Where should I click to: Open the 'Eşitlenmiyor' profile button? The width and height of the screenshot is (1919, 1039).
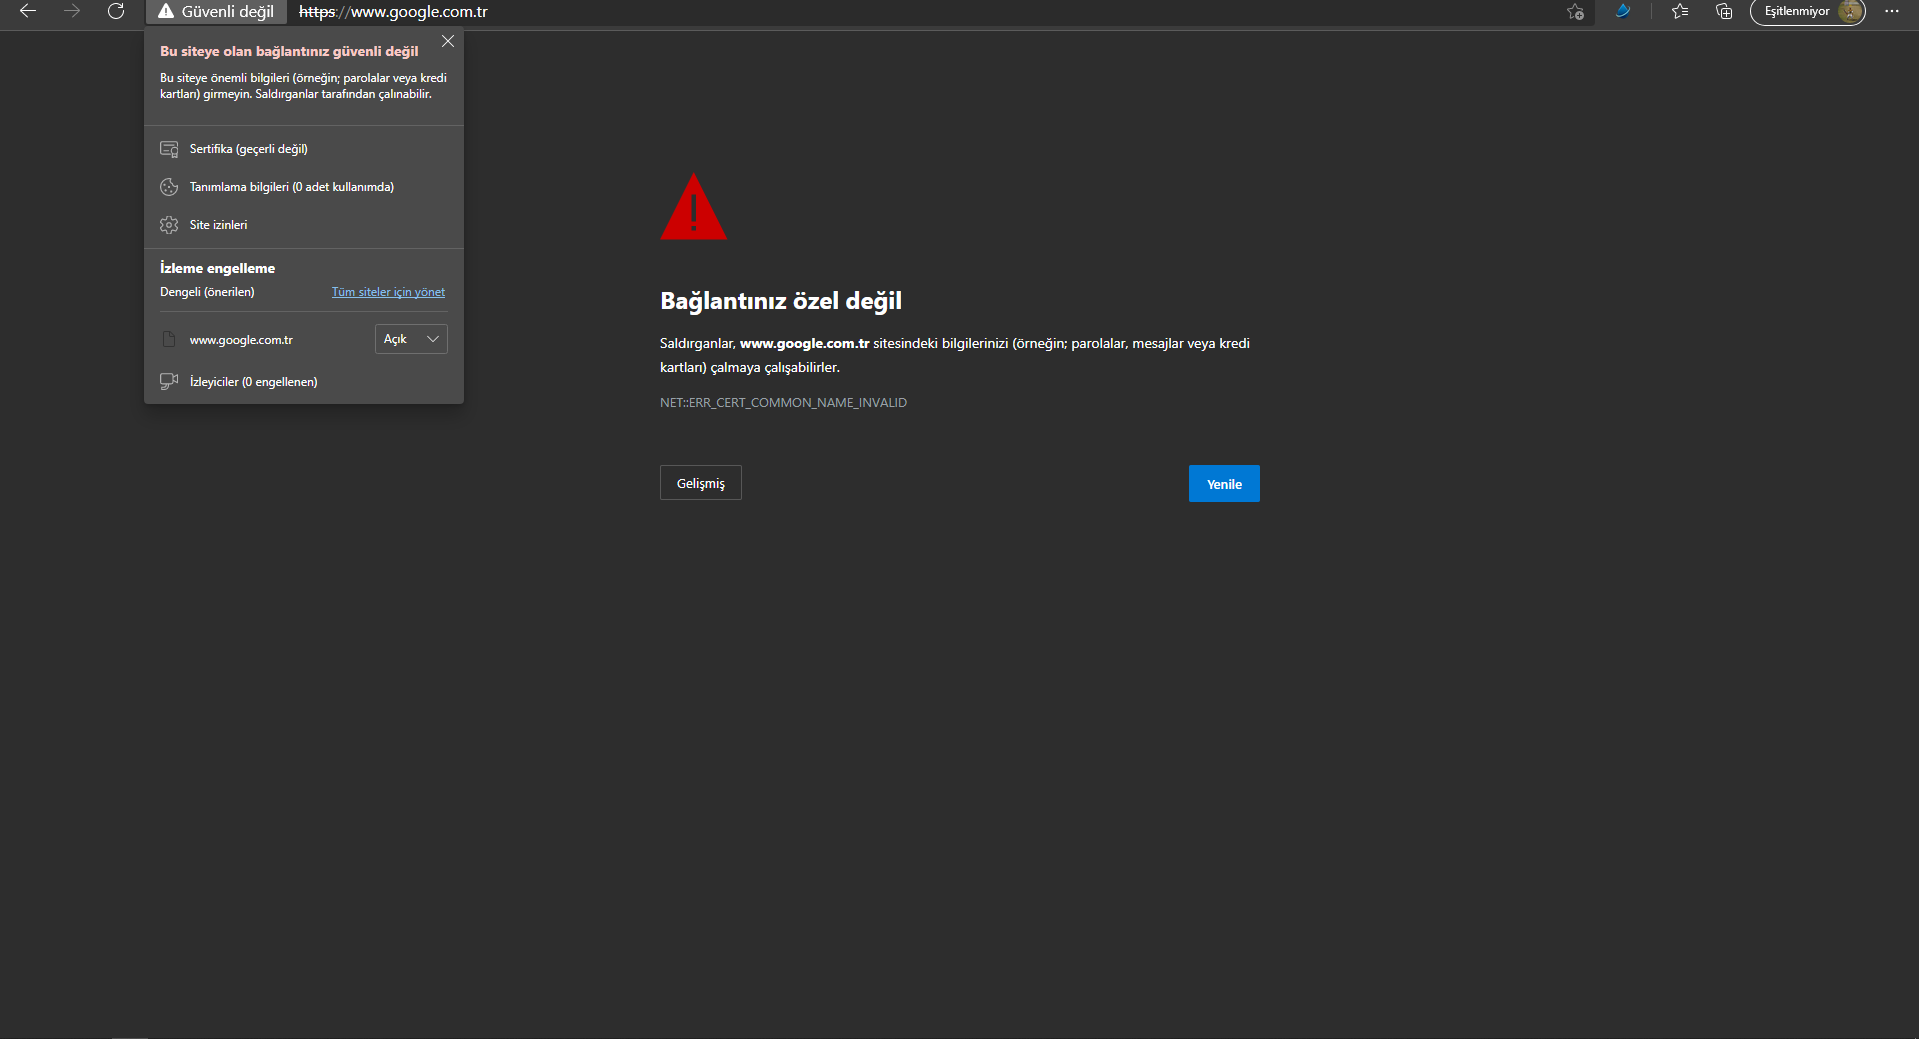click(1807, 11)
